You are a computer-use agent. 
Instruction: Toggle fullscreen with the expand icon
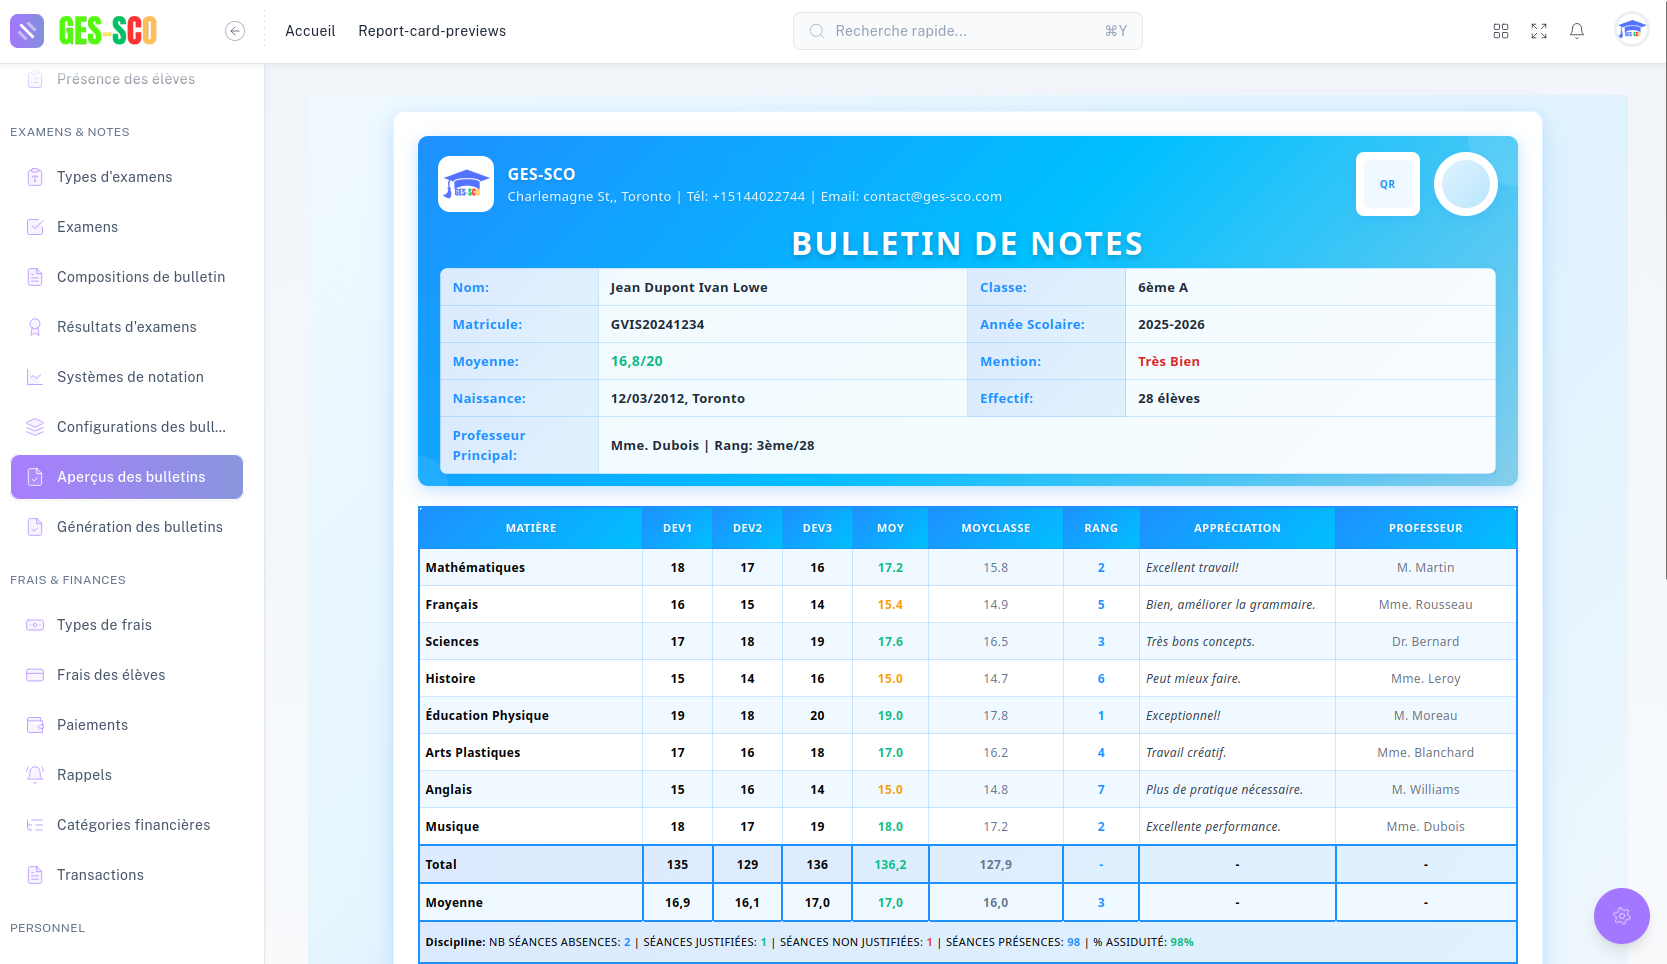point(1539,31)
